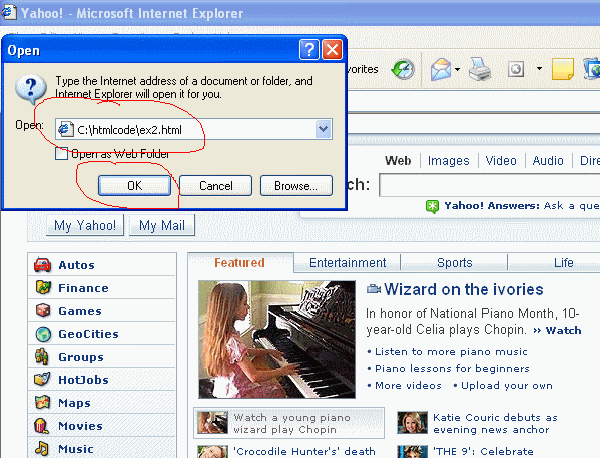Close the Open dialog with red X

coord(332,50)
